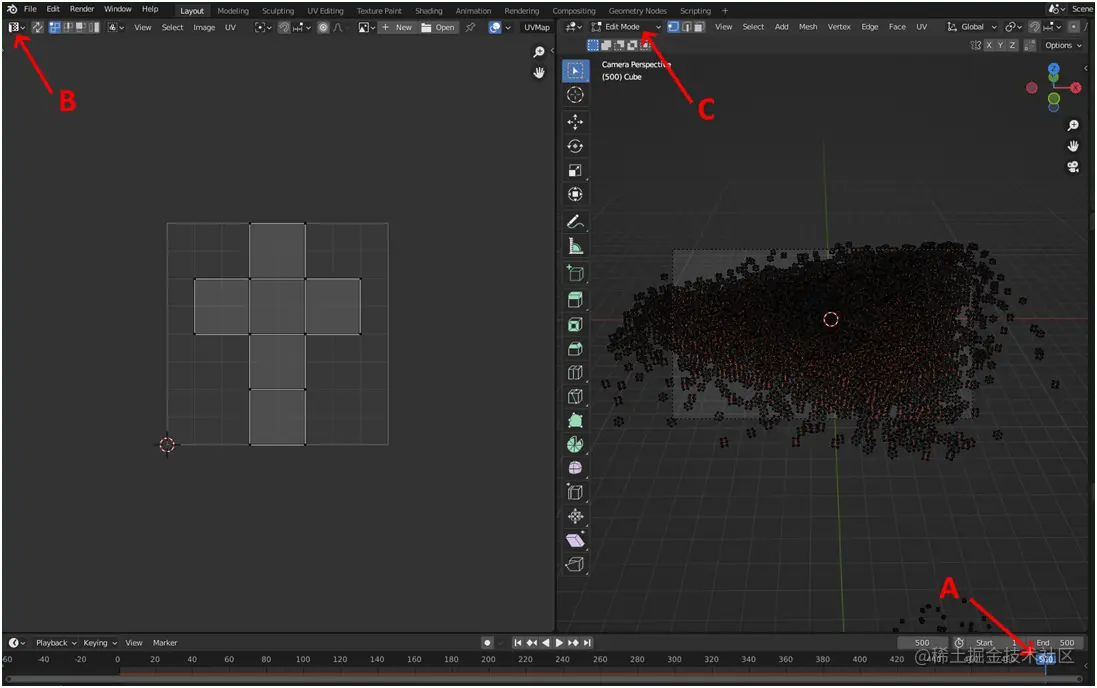Select the Annotate tool
The height and width of the screenshot is (688, 1097).
pos(575,222)
